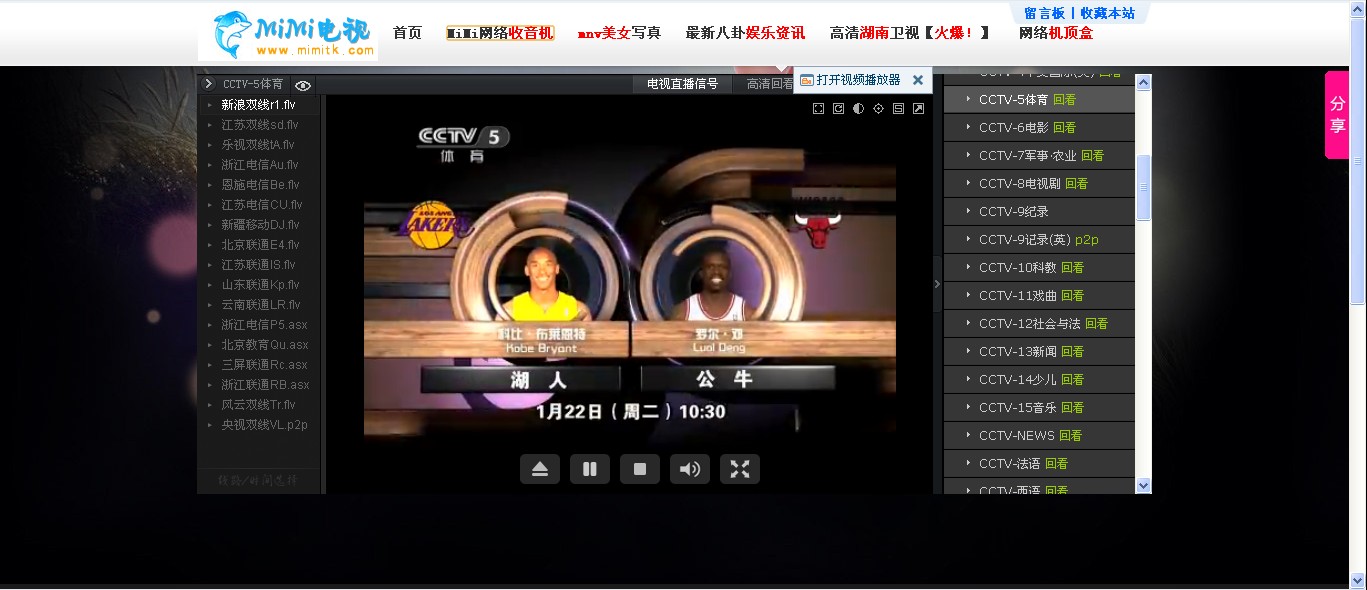
Task: Select source 恩施电信Be.flv
Action: pos(258,185)
